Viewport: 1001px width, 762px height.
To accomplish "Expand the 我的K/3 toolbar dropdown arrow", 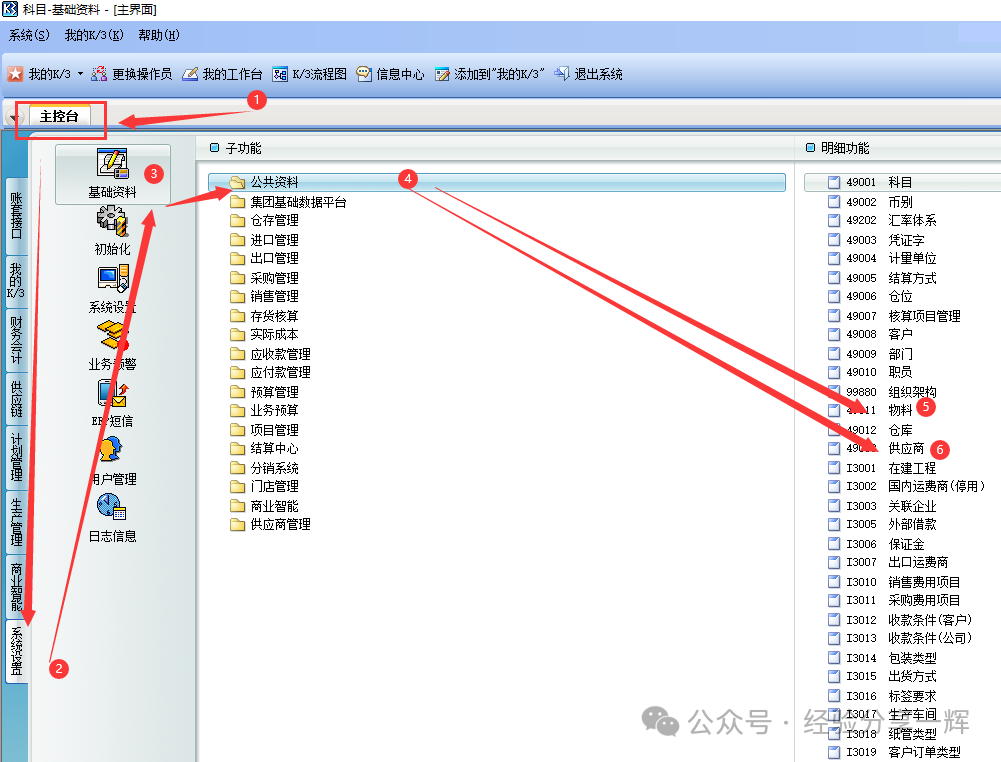I will pos(80,74).
